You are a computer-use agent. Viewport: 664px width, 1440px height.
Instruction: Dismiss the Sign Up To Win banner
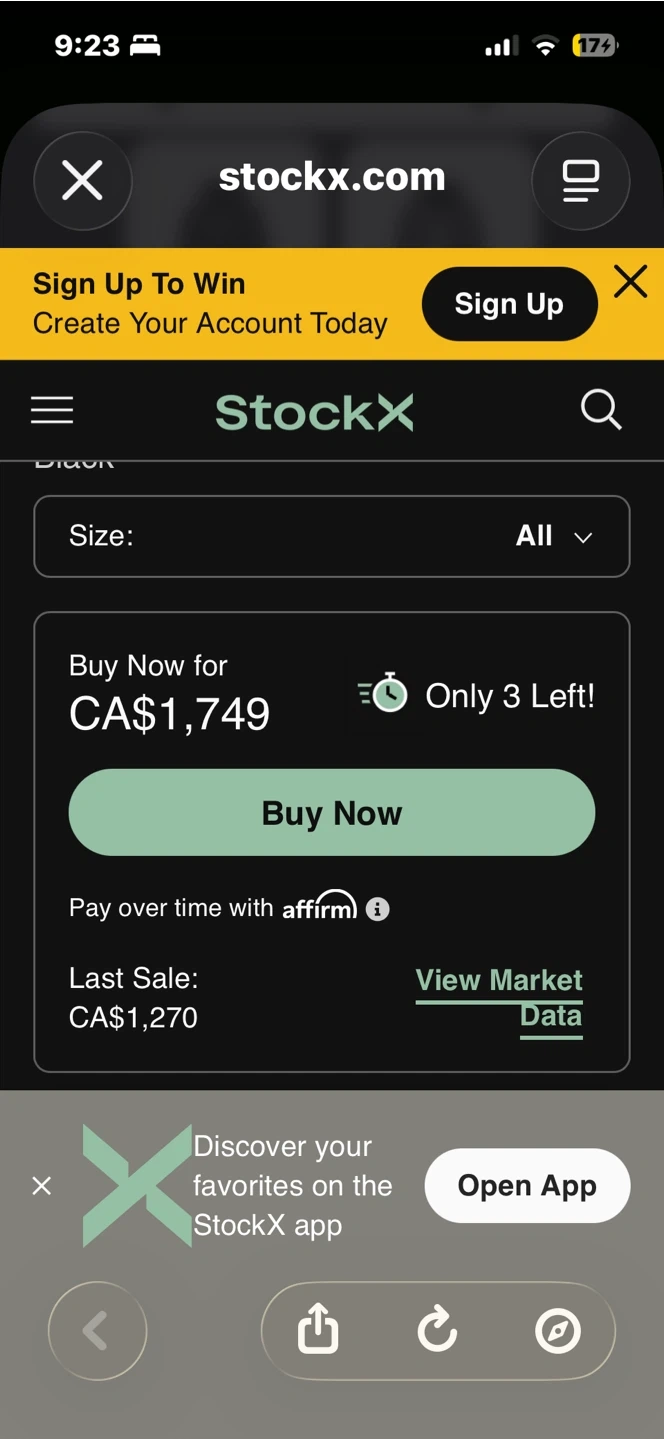click(631, 283)
